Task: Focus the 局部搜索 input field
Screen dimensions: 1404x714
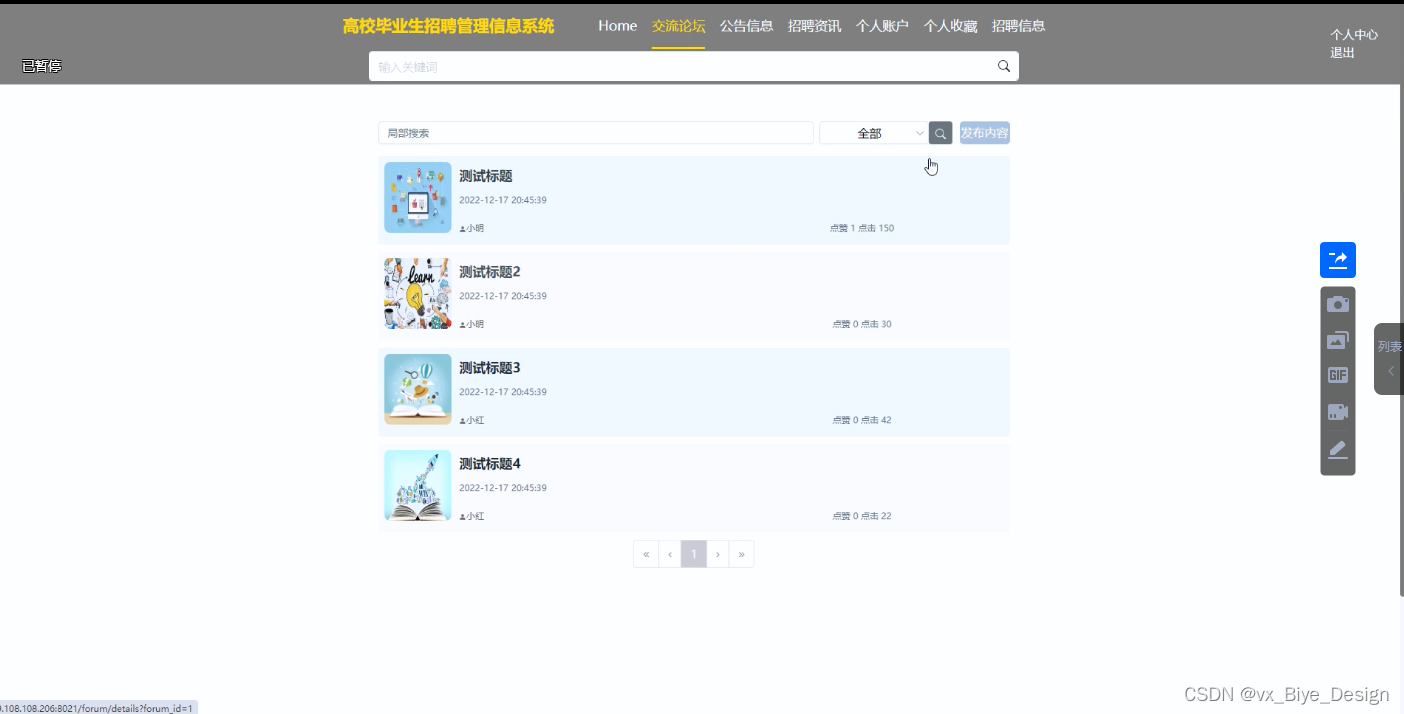Action: point(595,133)
